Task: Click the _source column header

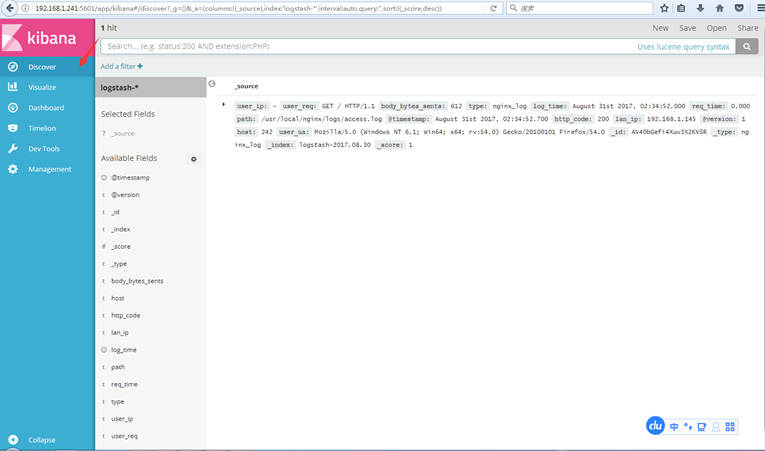Action: [x=246, y=86]
